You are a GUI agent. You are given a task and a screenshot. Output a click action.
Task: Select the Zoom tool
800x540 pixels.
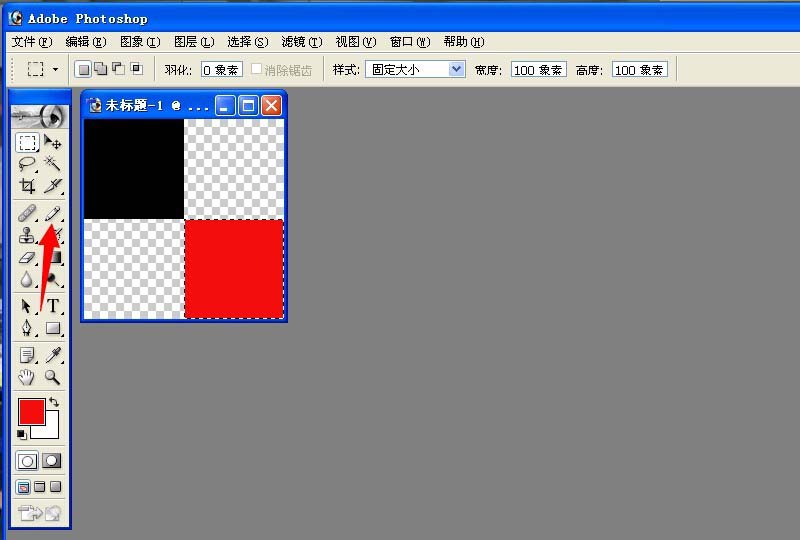click(53, 377)
